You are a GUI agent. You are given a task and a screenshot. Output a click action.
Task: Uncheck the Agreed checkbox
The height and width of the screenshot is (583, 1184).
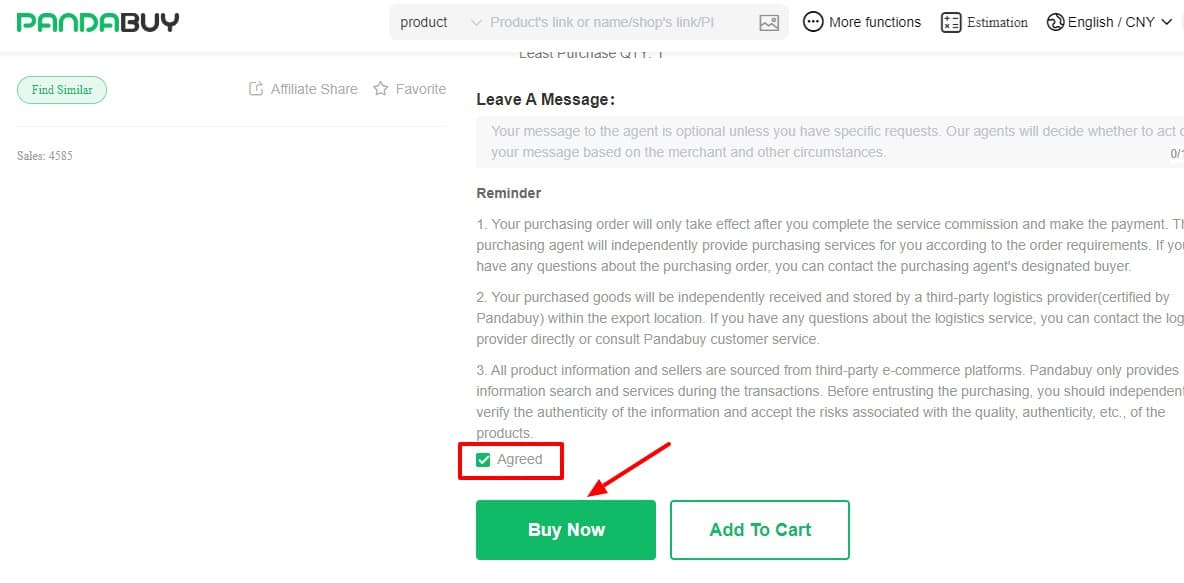click(484, 460)
